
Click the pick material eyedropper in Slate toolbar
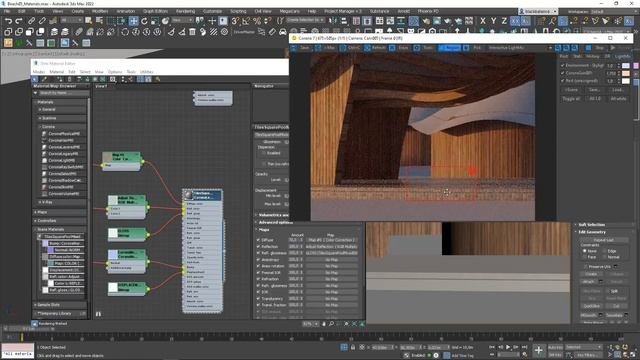44,79
